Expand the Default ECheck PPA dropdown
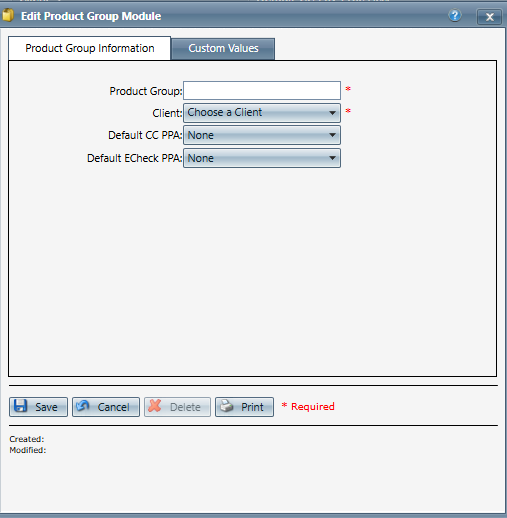Screen dimensions: 507x518 pyautogui.click(x=262, y=158)
